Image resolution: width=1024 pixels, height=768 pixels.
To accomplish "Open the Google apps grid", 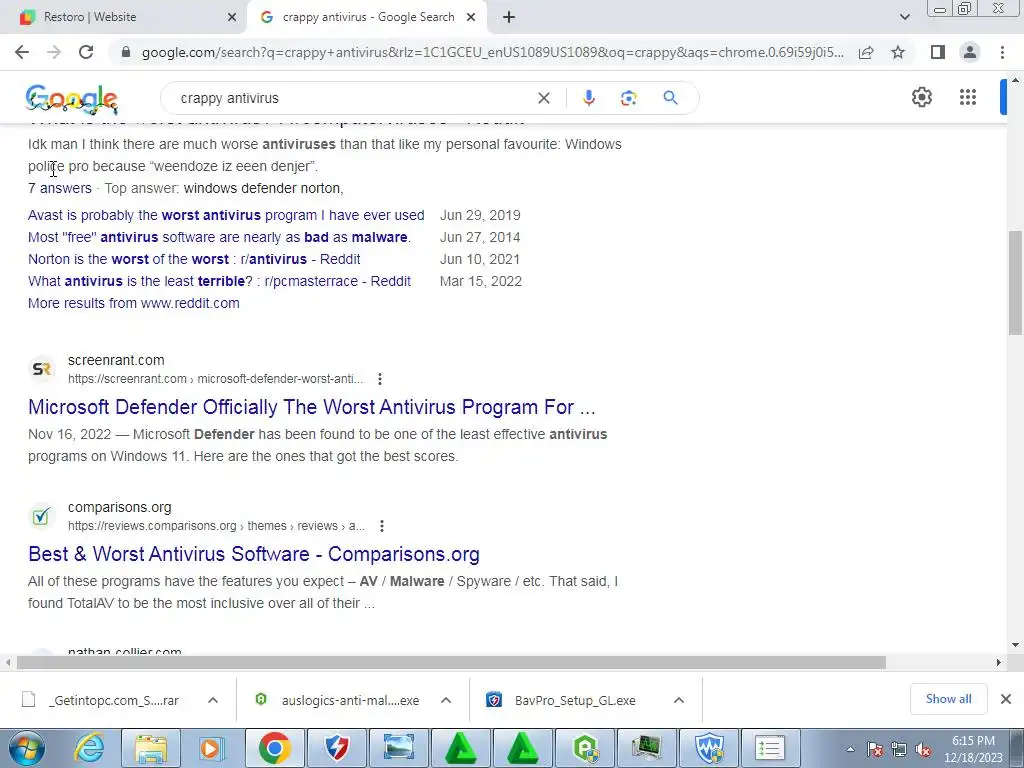I will [x=968, y=97].
